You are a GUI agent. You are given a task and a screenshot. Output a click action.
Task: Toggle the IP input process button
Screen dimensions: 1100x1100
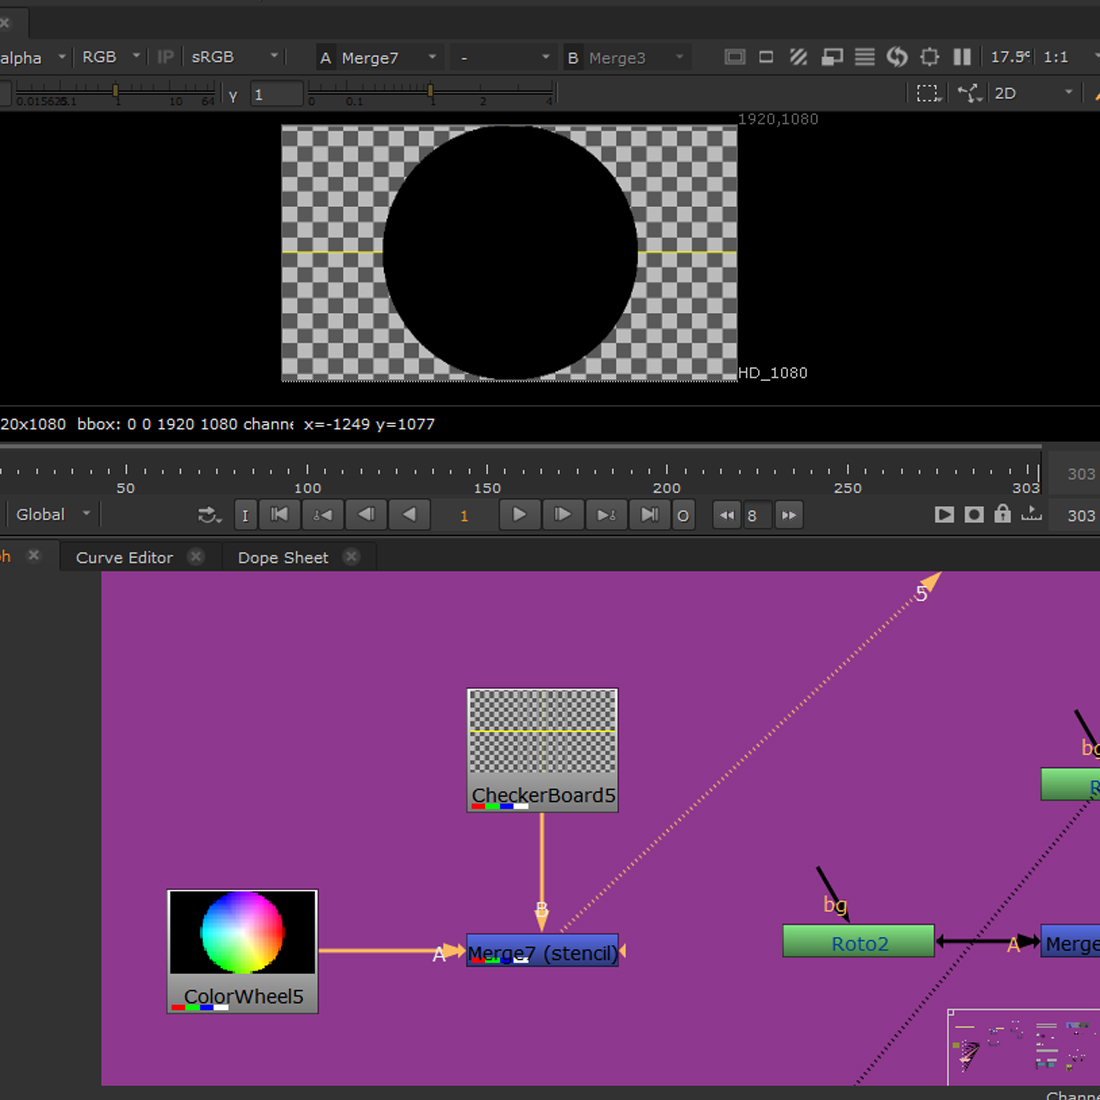pyautogui.click(x=166, y=57)
